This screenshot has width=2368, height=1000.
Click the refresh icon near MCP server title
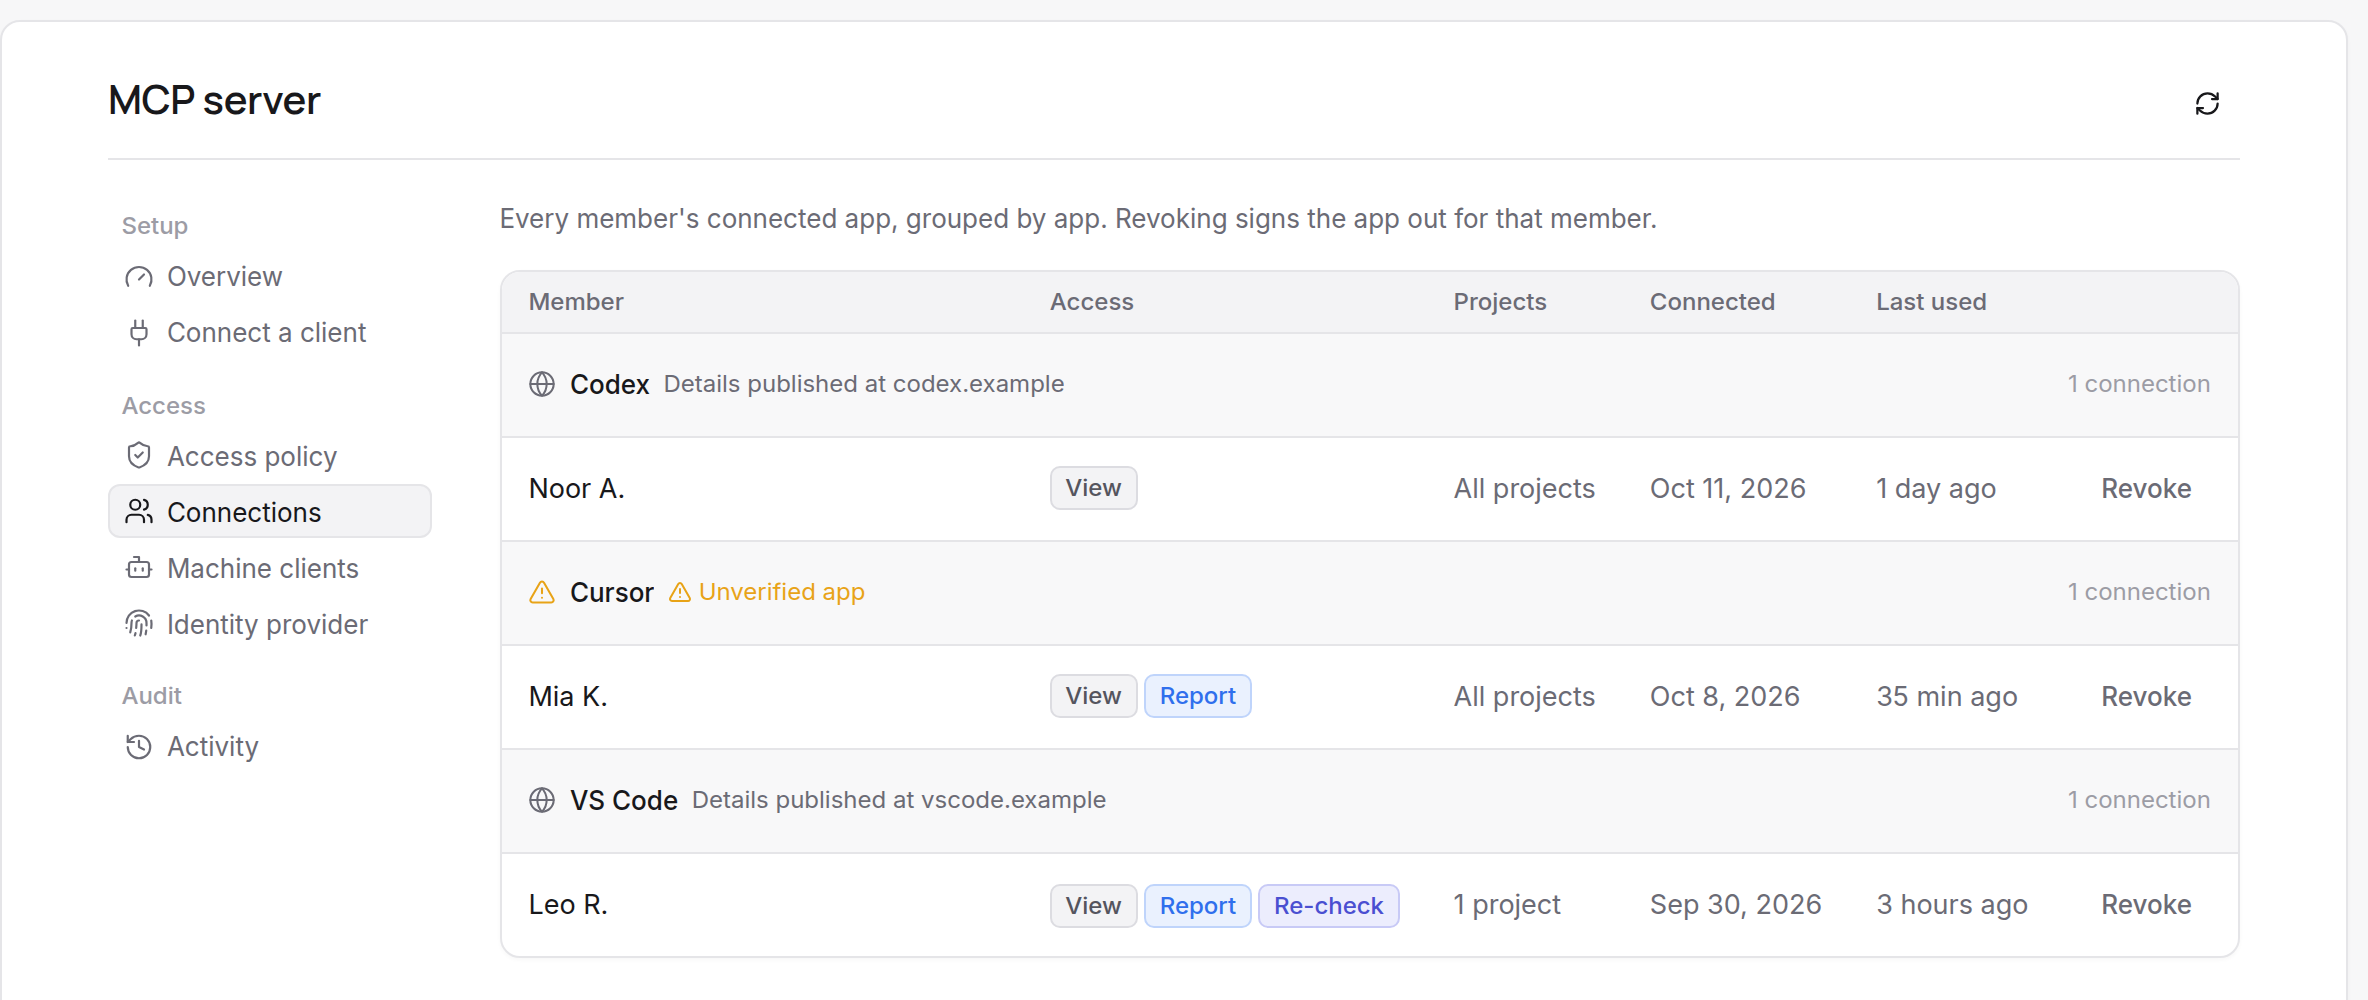click(2207, 103)
